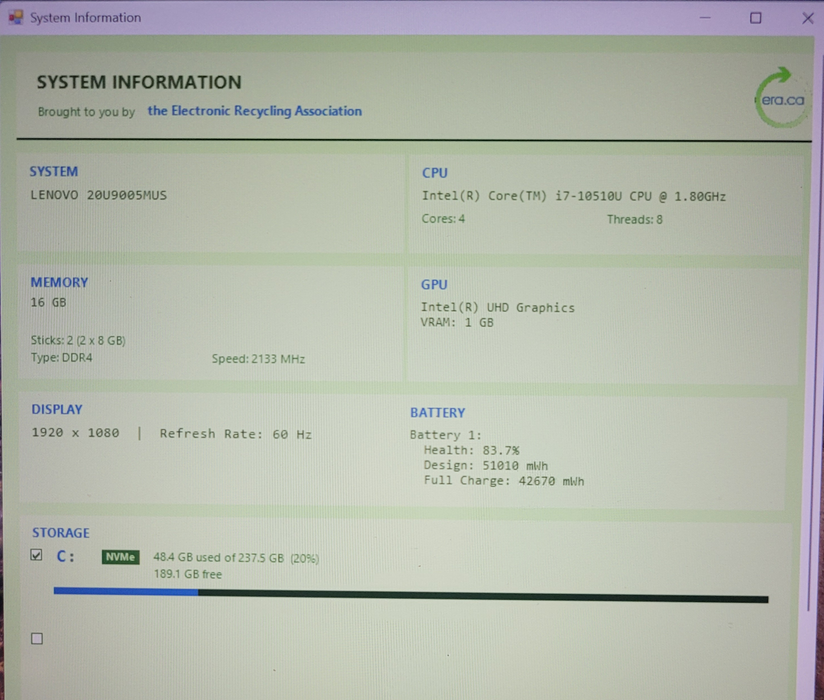Click the Cores: 4 value
The width and height of the screenshot is (824, 700).
[x=443, y=219]
